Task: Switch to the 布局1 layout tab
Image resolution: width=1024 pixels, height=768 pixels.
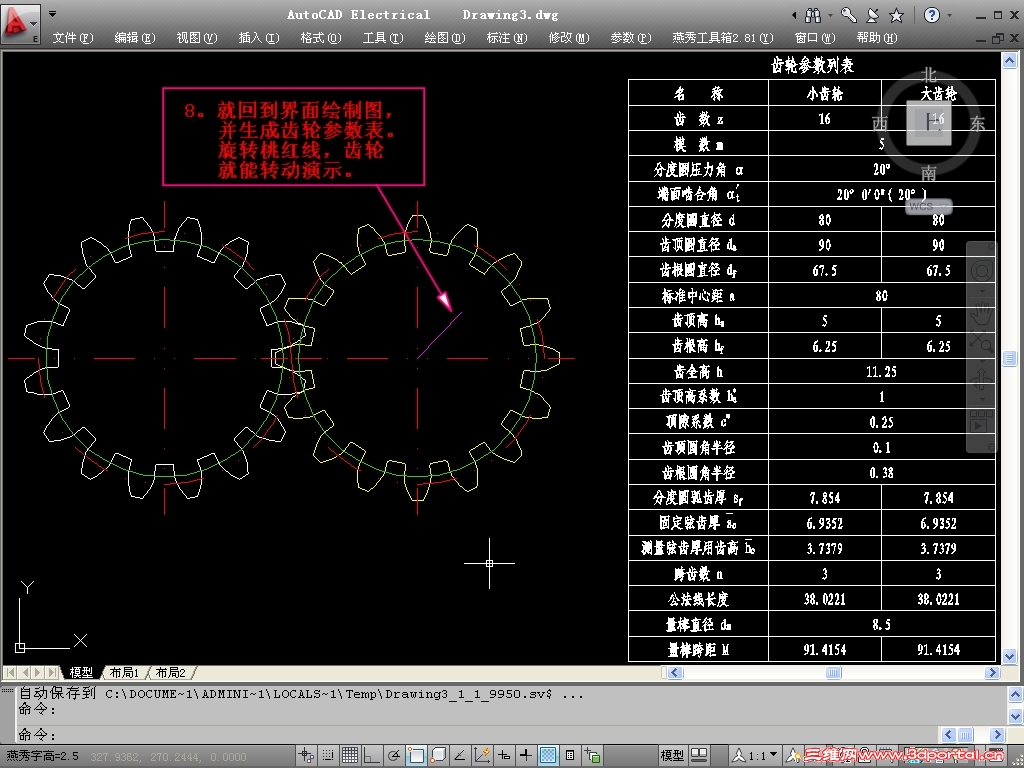Action: point(124,672)
